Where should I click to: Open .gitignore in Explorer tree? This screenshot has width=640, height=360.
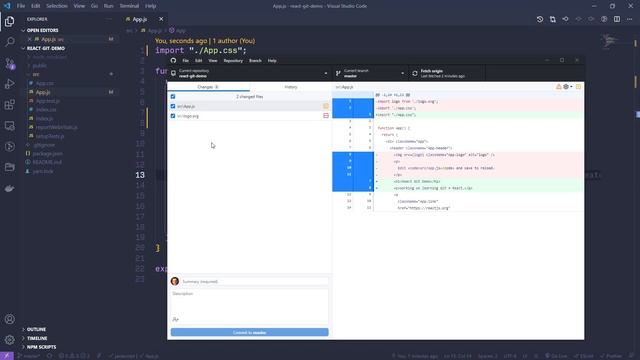coord(44,145)
